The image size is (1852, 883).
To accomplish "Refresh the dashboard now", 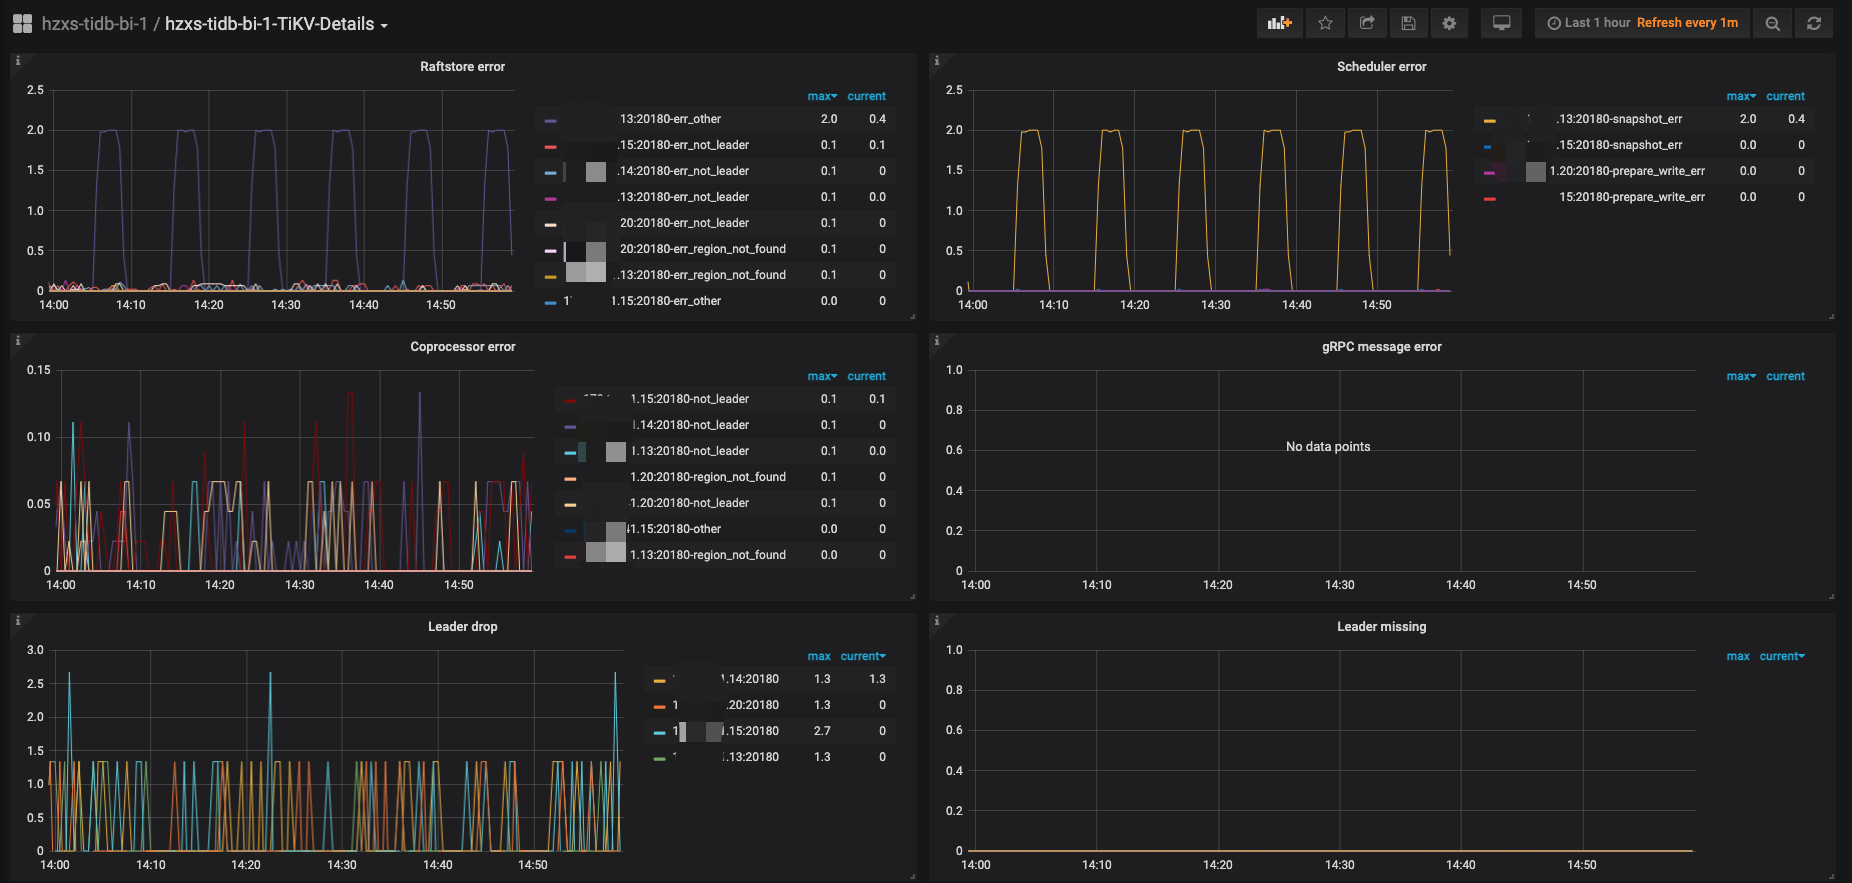I will pos(1813,23).
